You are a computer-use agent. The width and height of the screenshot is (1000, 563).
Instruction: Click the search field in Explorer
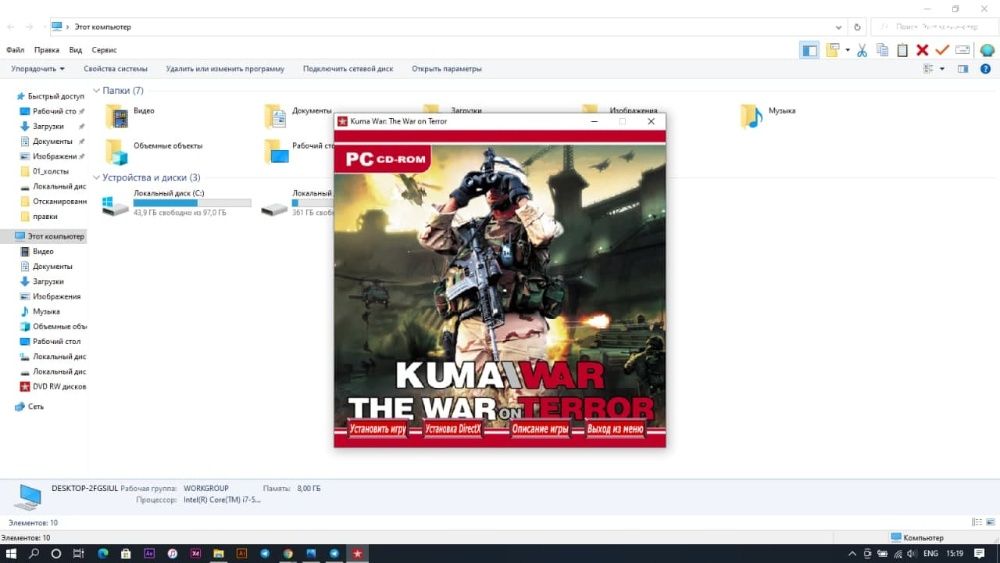click(935, 27)
